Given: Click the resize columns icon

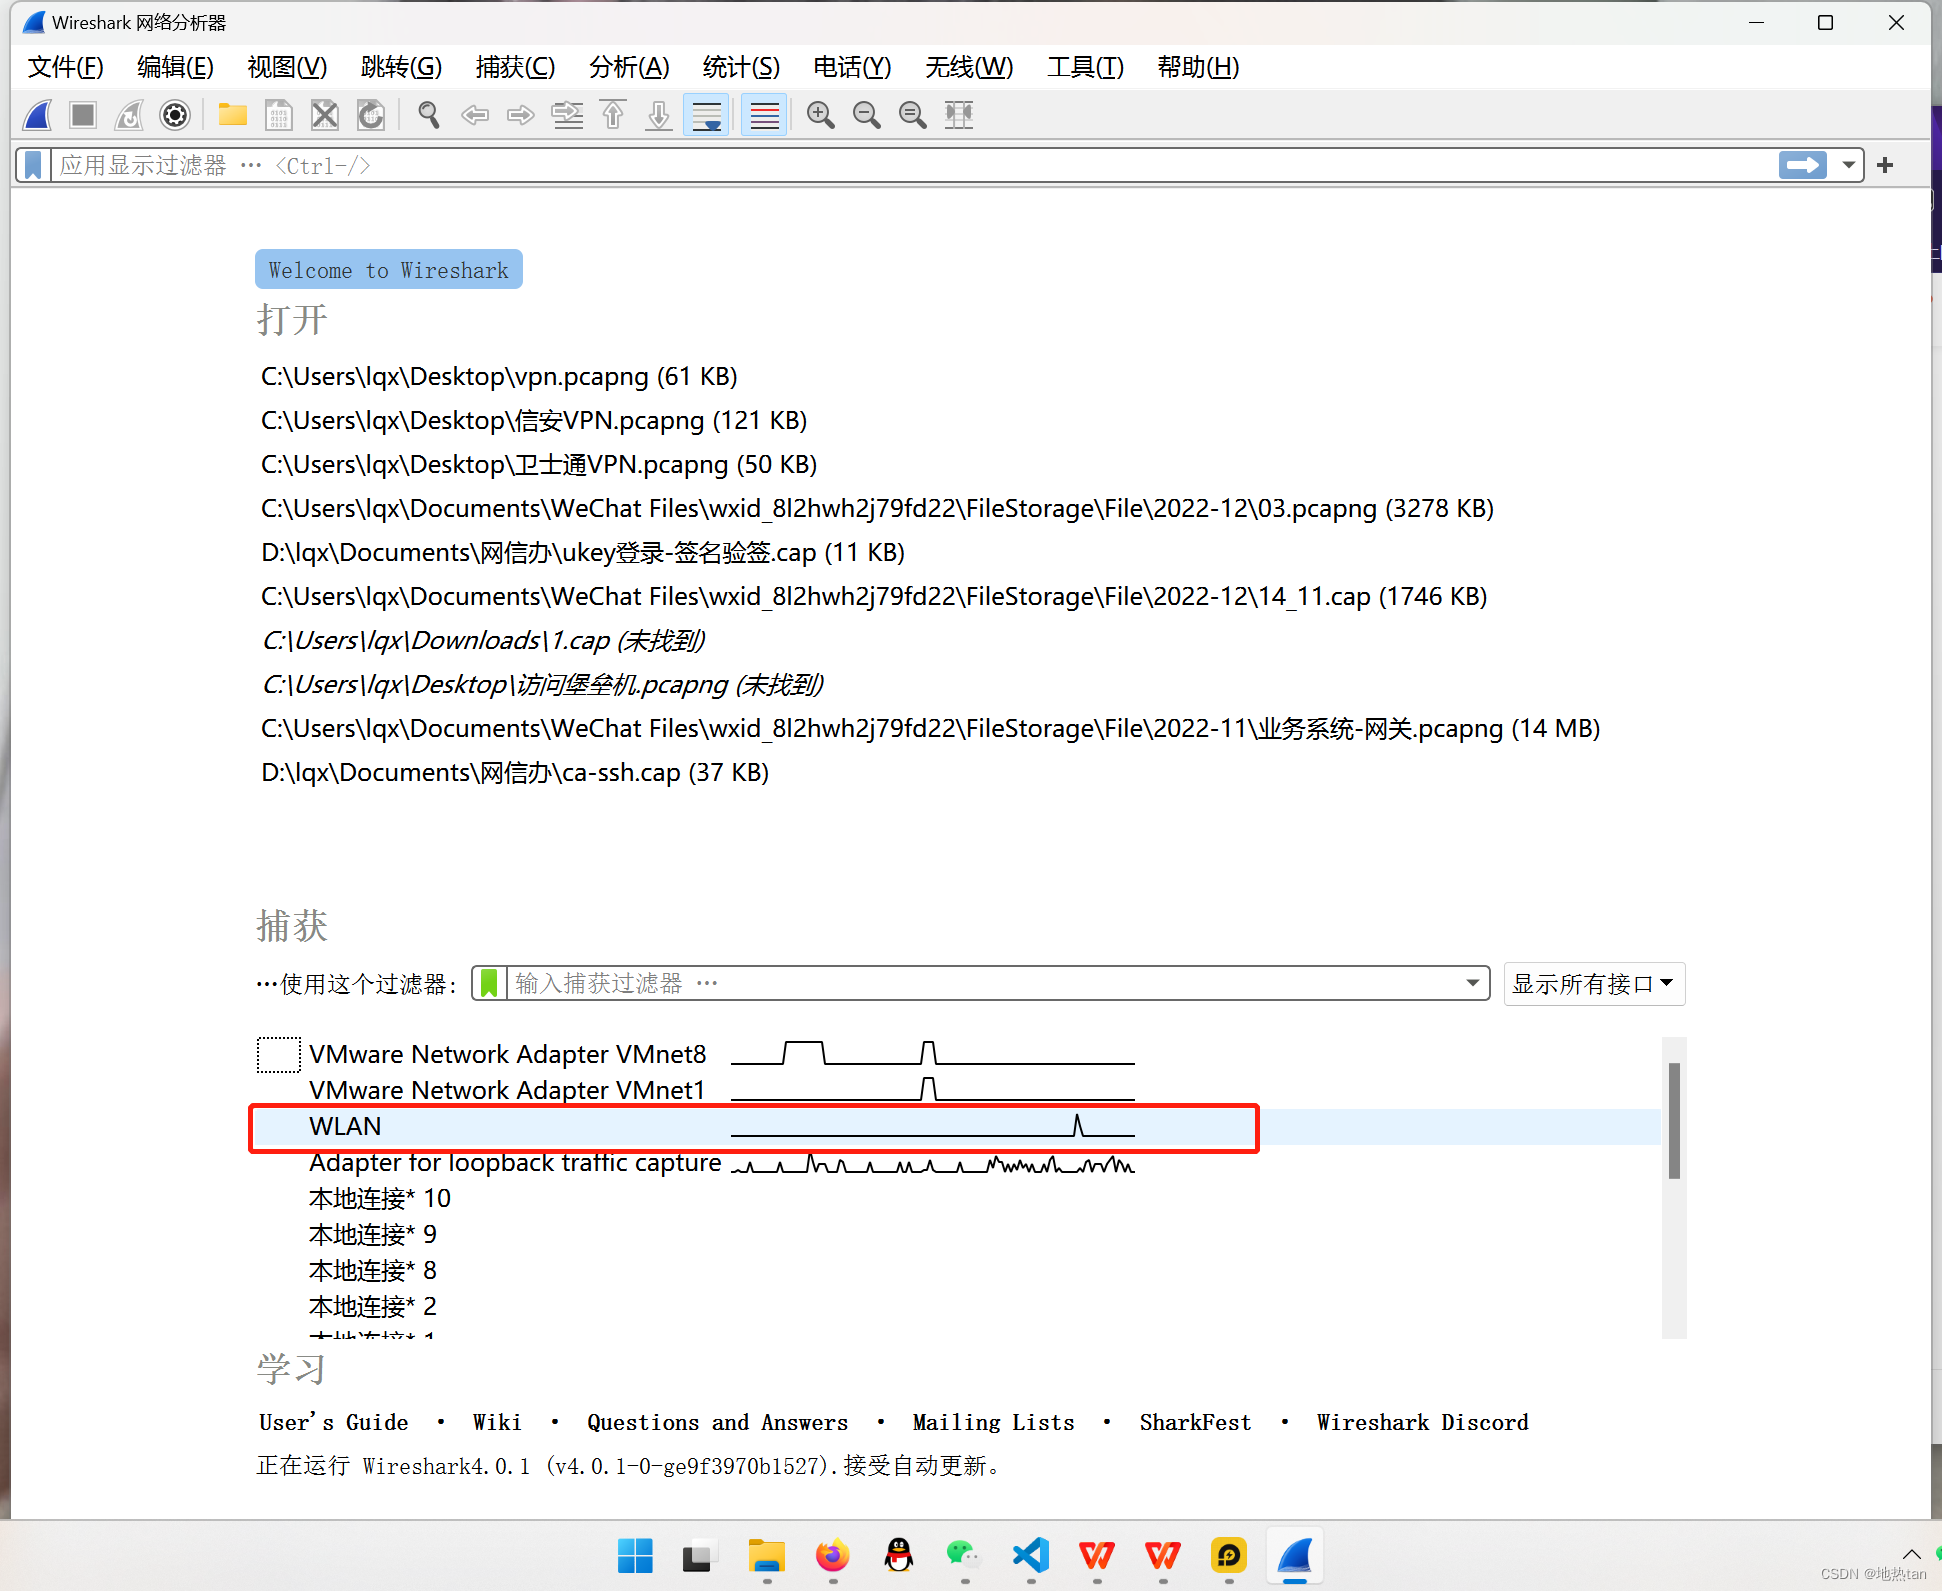Looking at the screenshot, I should [958, 115].
